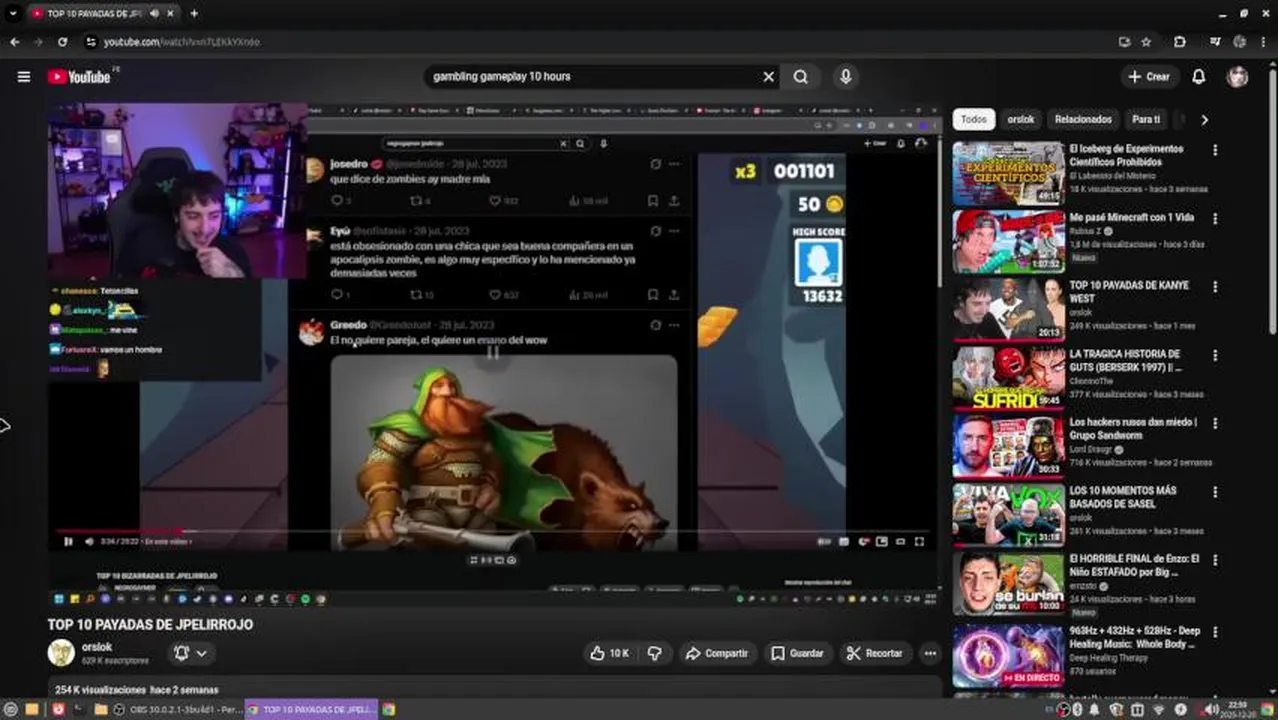Open LA TRAGICA HISTORIA DE GUTS thumbnail
This screenshot has width=1278, height=720.
[1008, 378]
